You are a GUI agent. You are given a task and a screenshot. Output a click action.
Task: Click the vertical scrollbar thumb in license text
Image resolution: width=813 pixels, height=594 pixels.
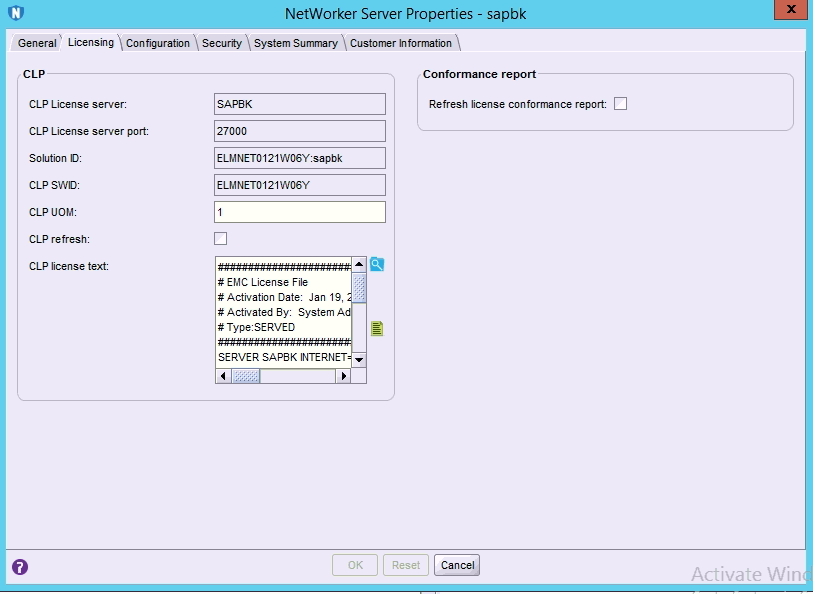click(x=359, y=288)
